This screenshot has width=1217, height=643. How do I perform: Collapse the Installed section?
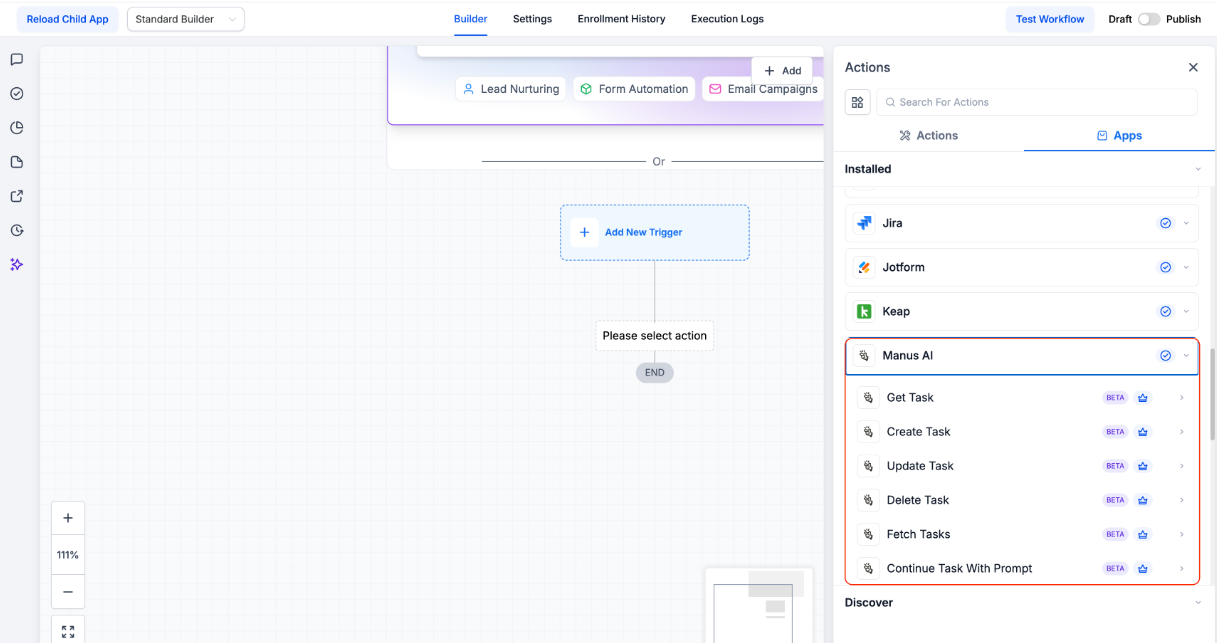[x=1198, y=169]
